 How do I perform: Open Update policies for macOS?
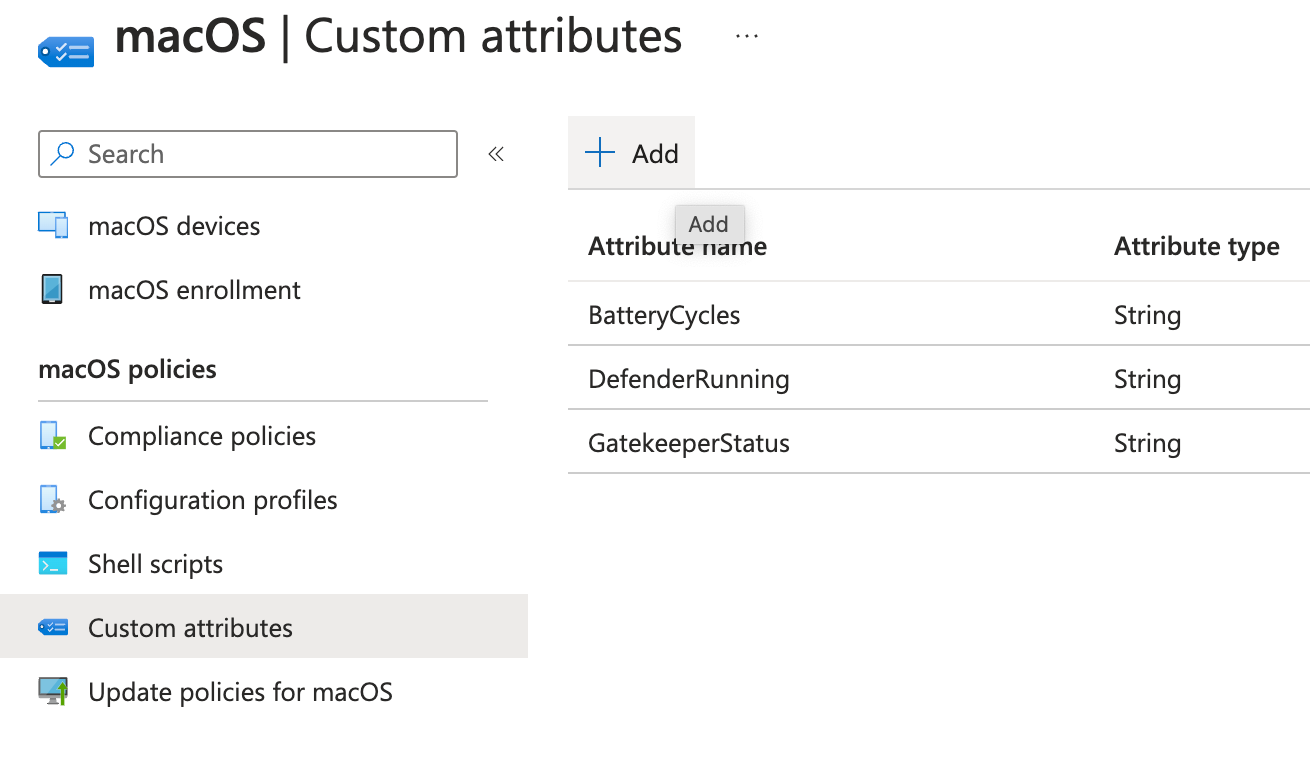click(x=240, y=692)
